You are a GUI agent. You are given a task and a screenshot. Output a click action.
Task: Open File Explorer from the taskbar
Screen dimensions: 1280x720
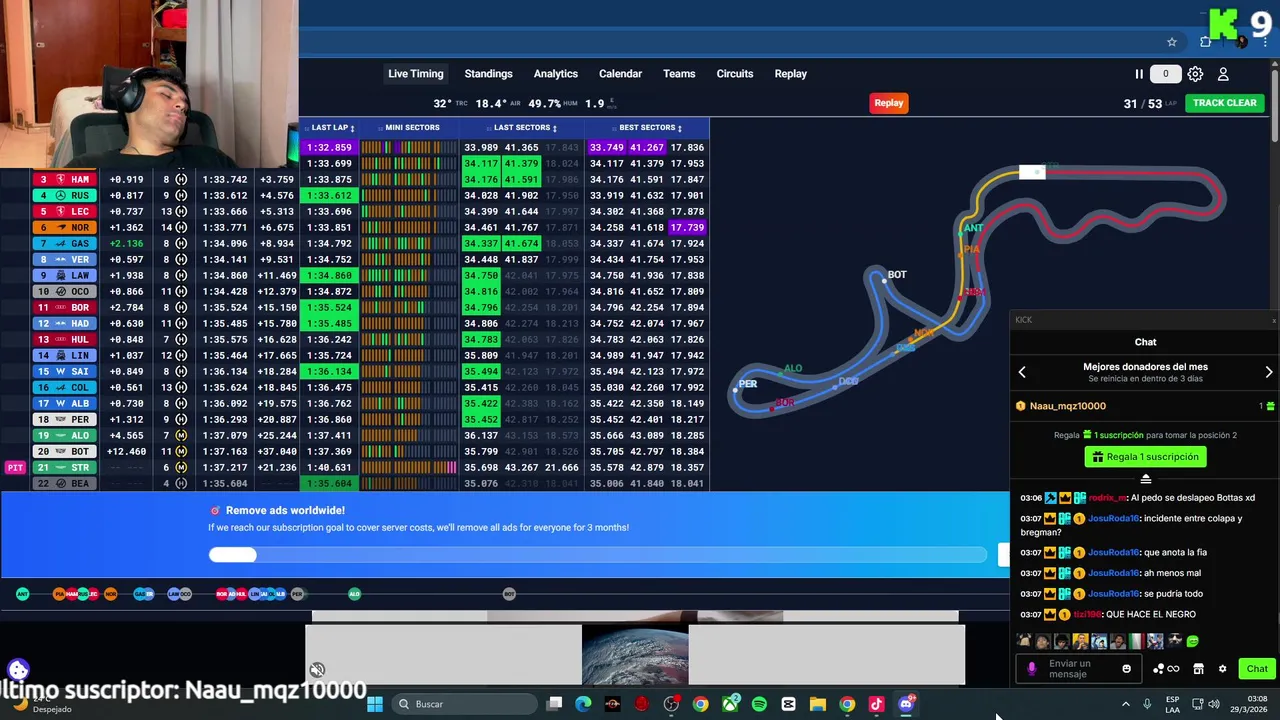(x=817, y=704)
